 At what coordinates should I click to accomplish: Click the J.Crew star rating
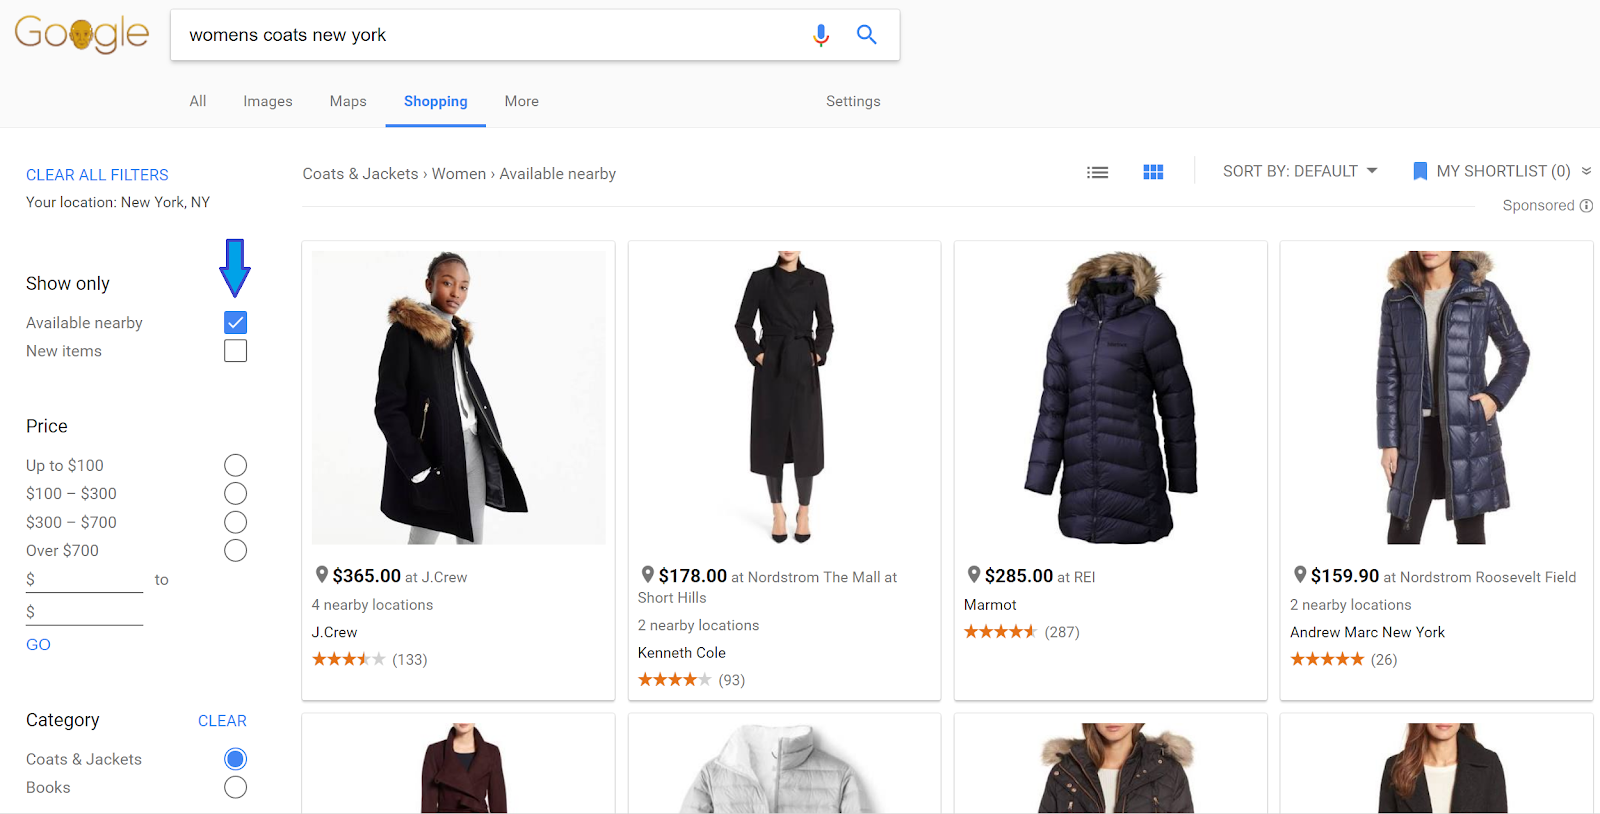348,659
